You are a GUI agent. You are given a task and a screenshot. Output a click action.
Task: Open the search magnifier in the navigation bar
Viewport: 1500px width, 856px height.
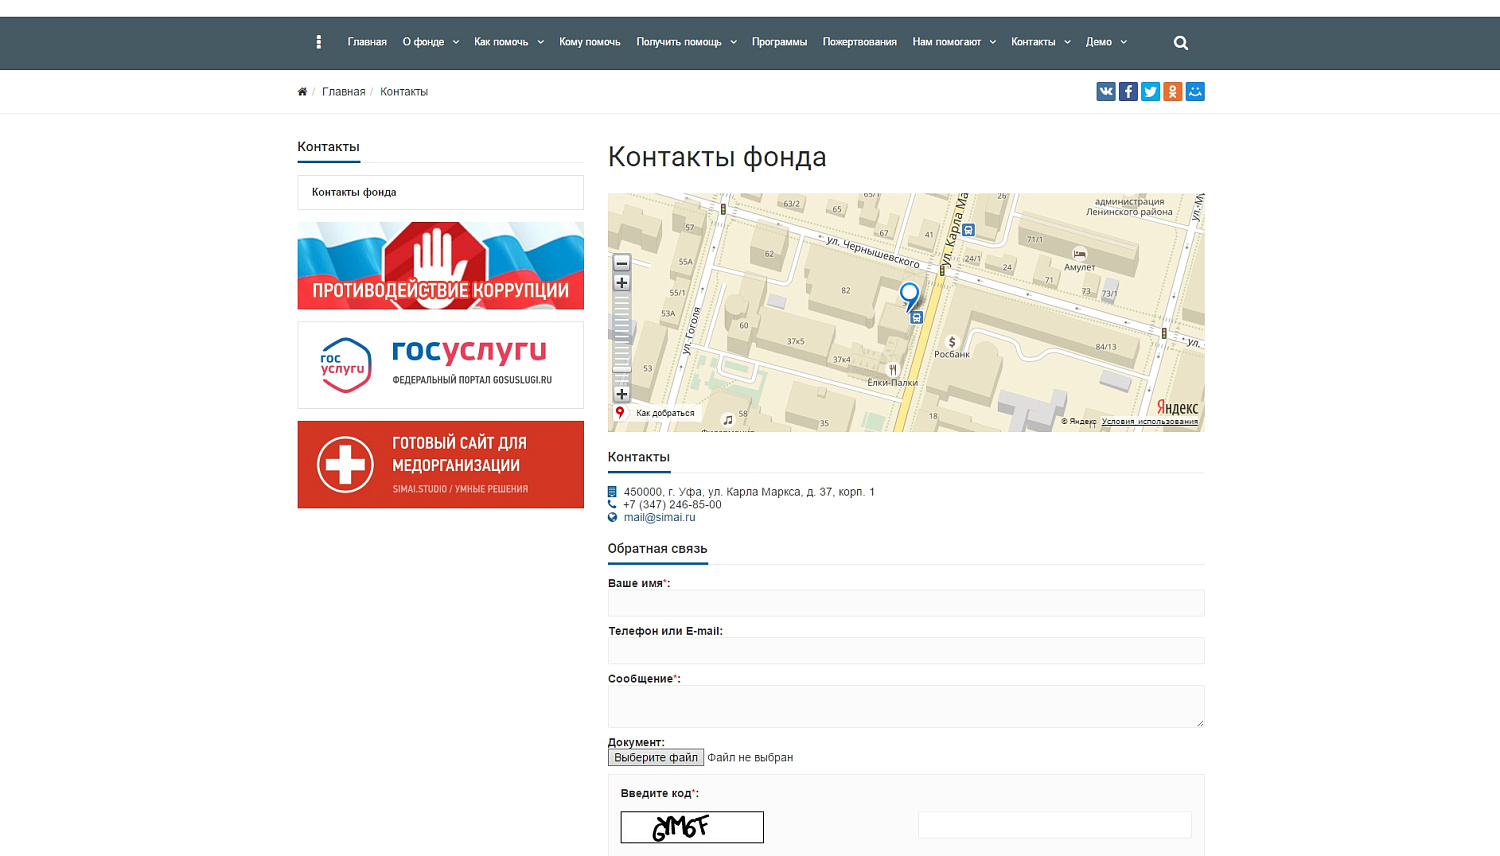pyautogui.click(x=1181, y=43)
